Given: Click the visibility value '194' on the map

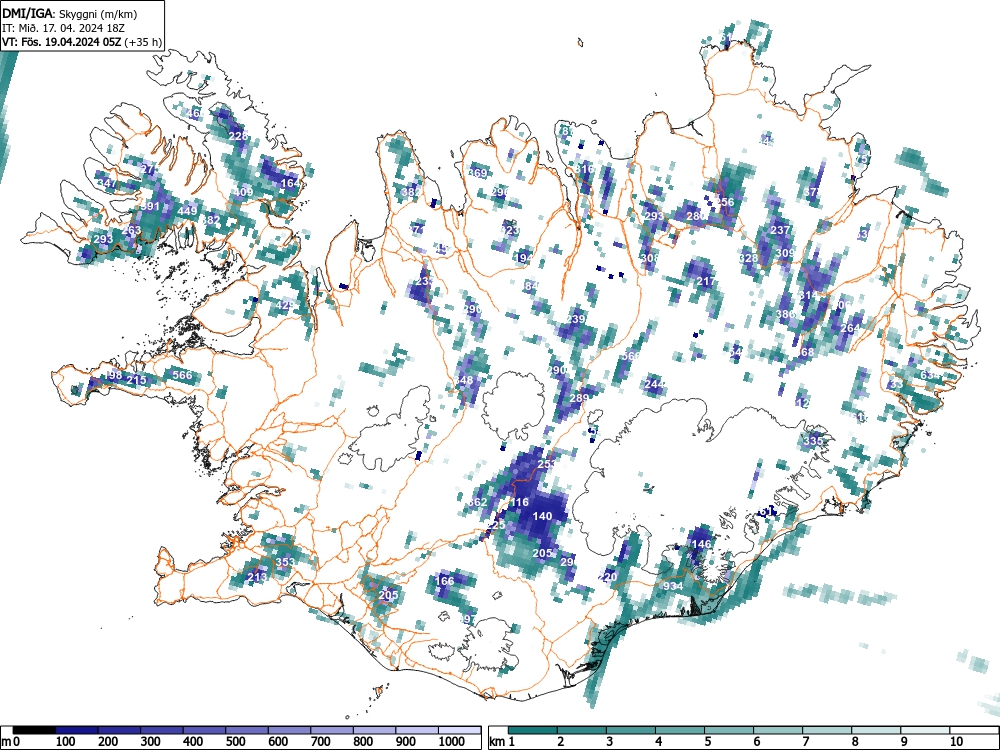Looking at the screenshot, I should coord(524,258).
